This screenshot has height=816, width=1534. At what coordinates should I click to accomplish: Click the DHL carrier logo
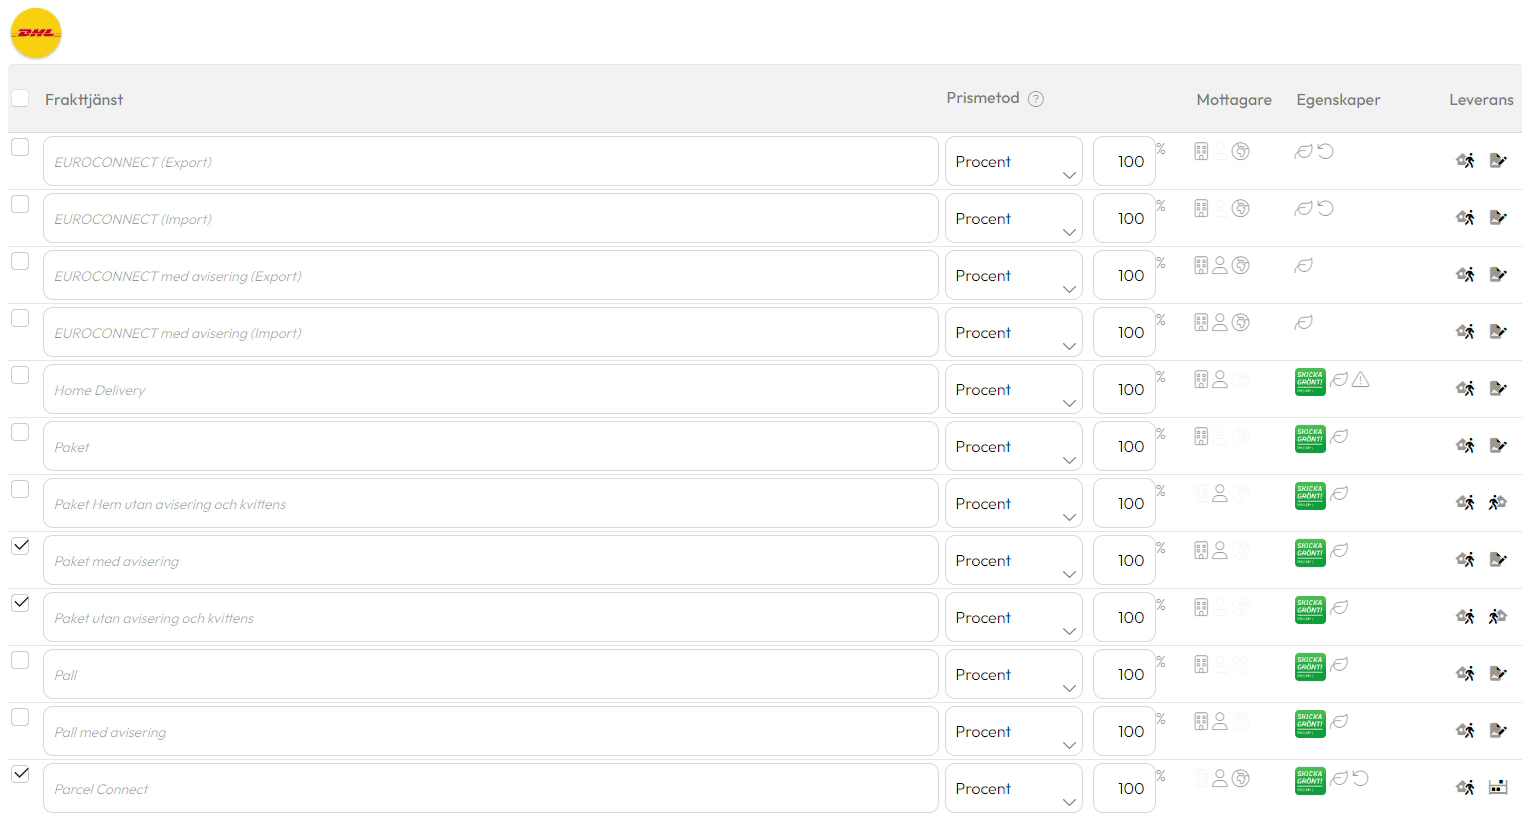(36, 33)
